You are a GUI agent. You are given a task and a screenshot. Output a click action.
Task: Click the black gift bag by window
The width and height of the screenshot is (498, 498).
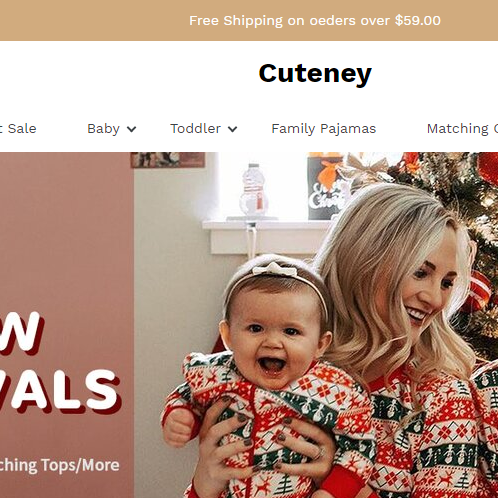click(x=326, y=188)
